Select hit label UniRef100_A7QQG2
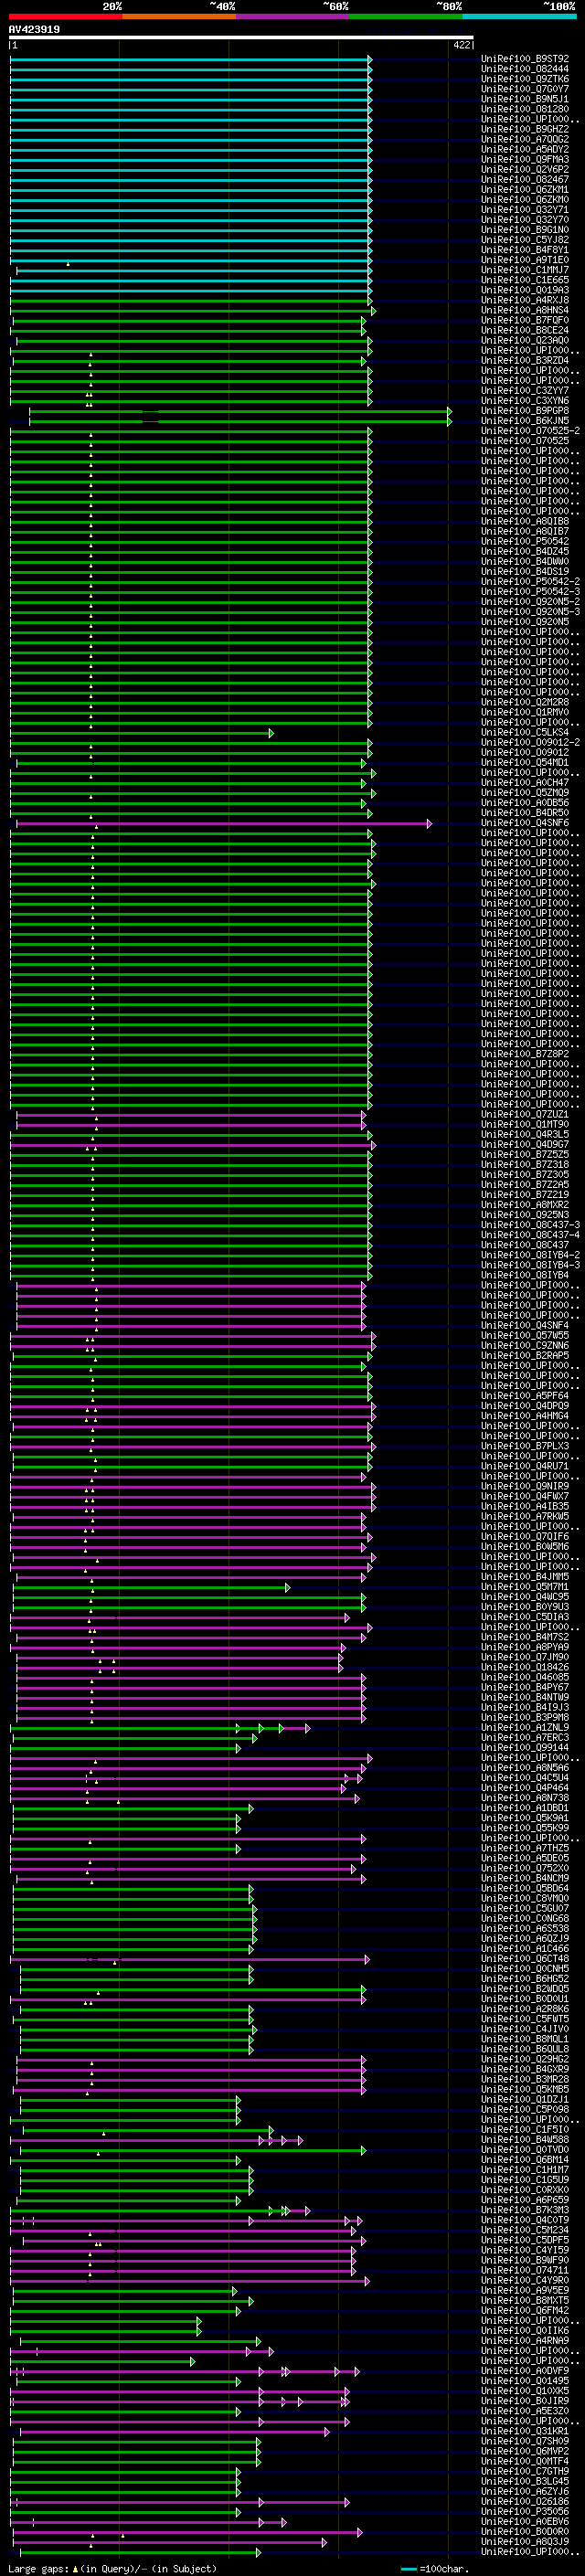This screenshot has height=2576, width=585. tap(525, 139)
